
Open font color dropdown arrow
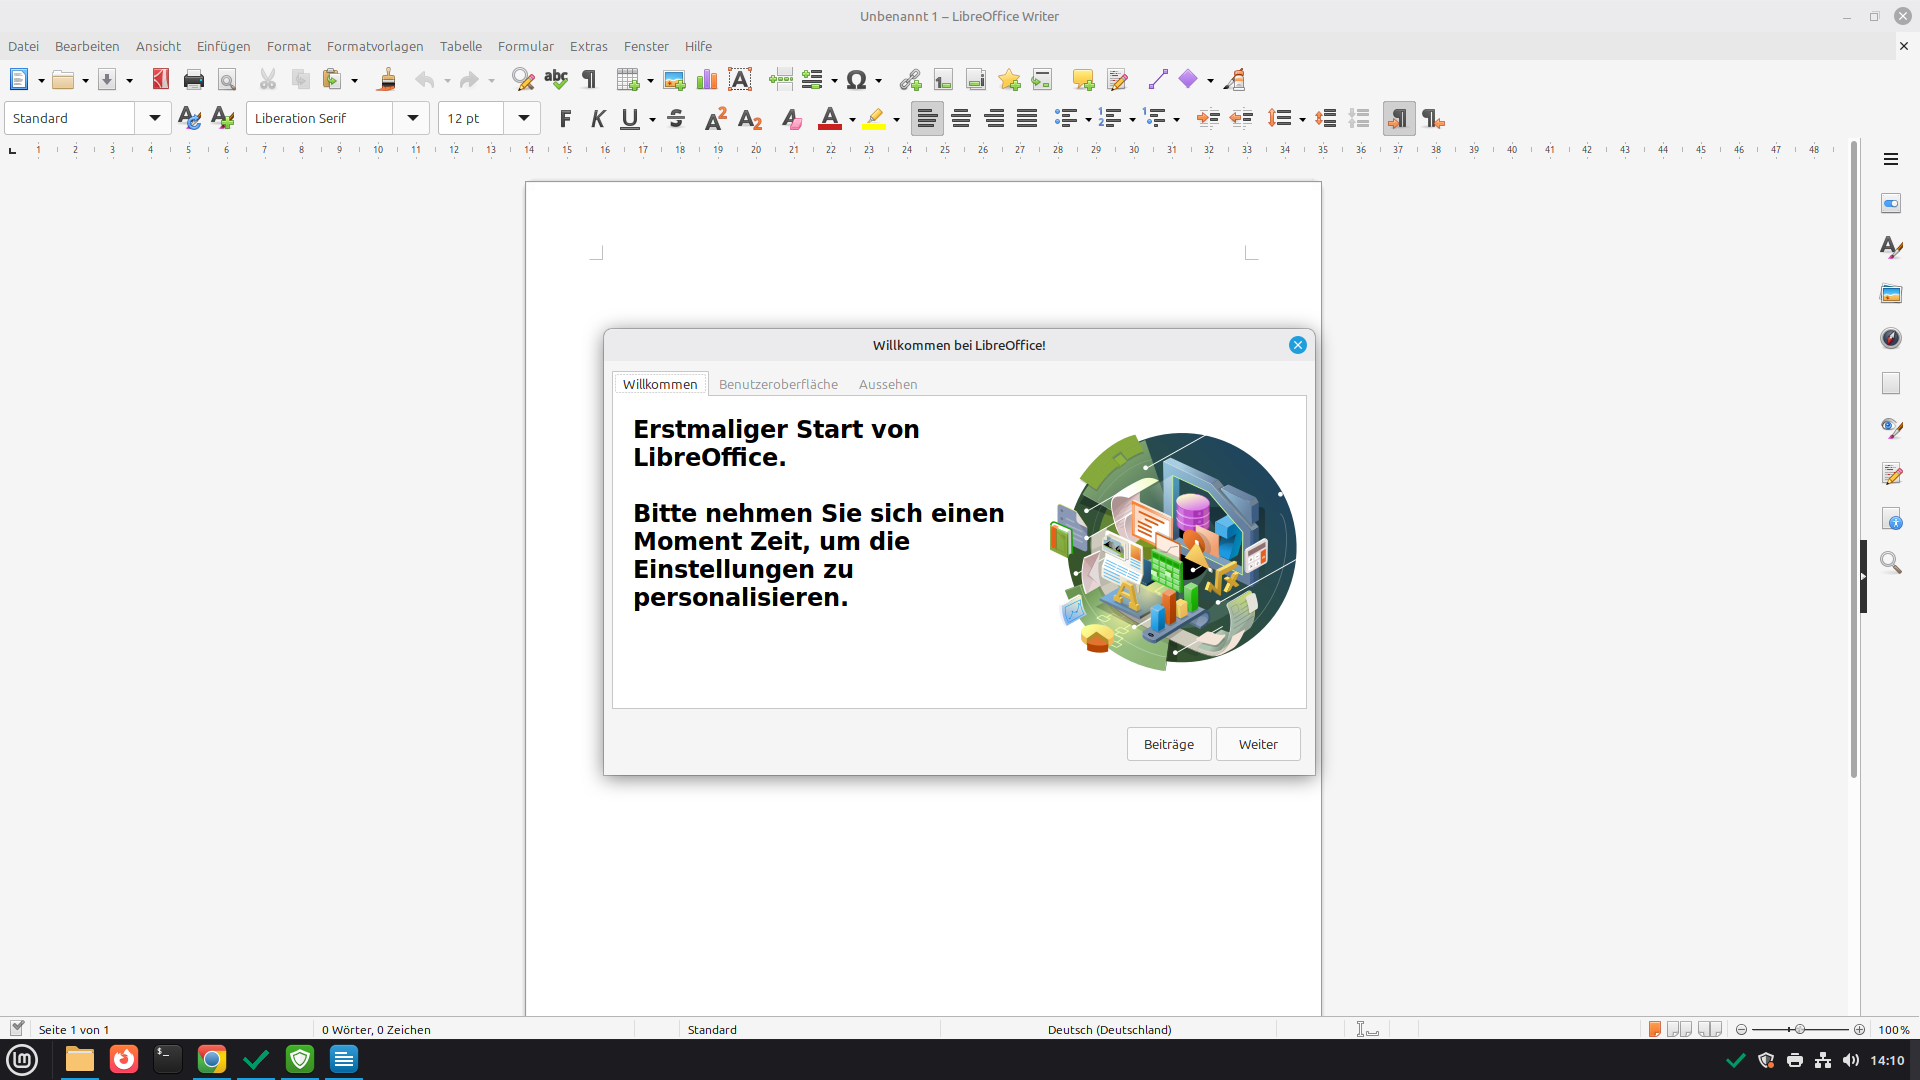tap(852, 120)
